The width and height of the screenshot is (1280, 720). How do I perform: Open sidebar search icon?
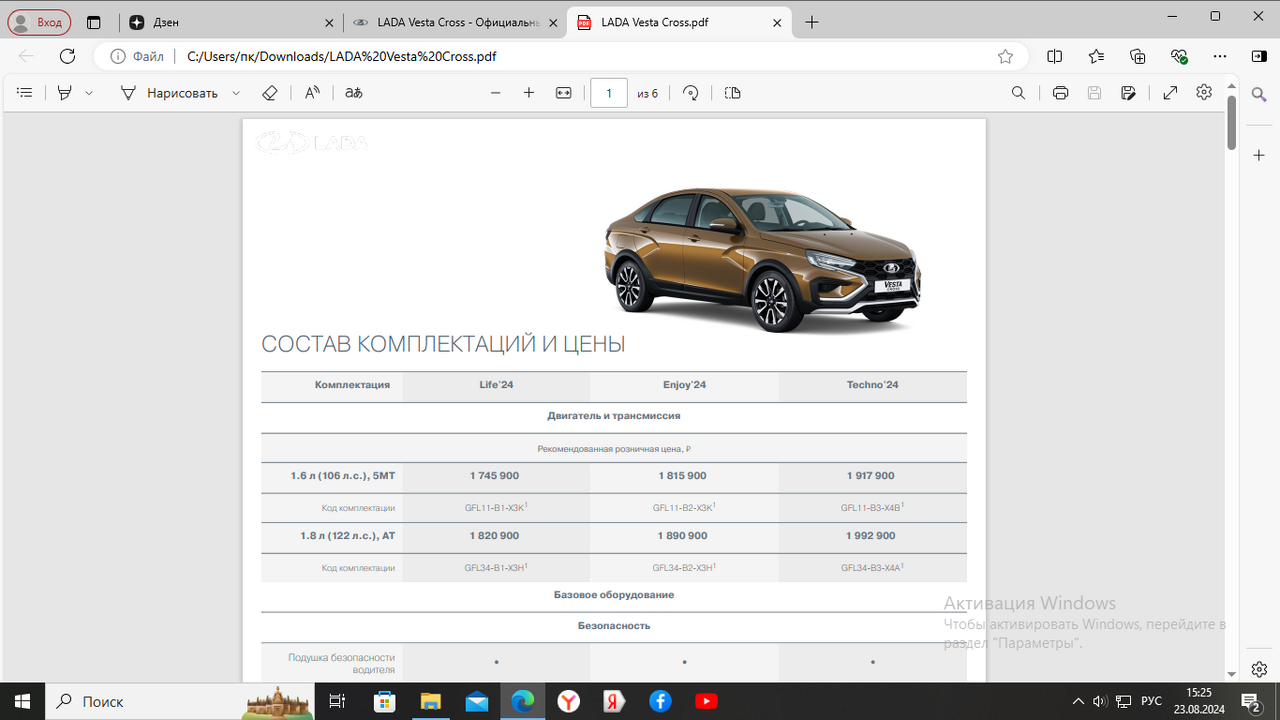pos(1260,93)
